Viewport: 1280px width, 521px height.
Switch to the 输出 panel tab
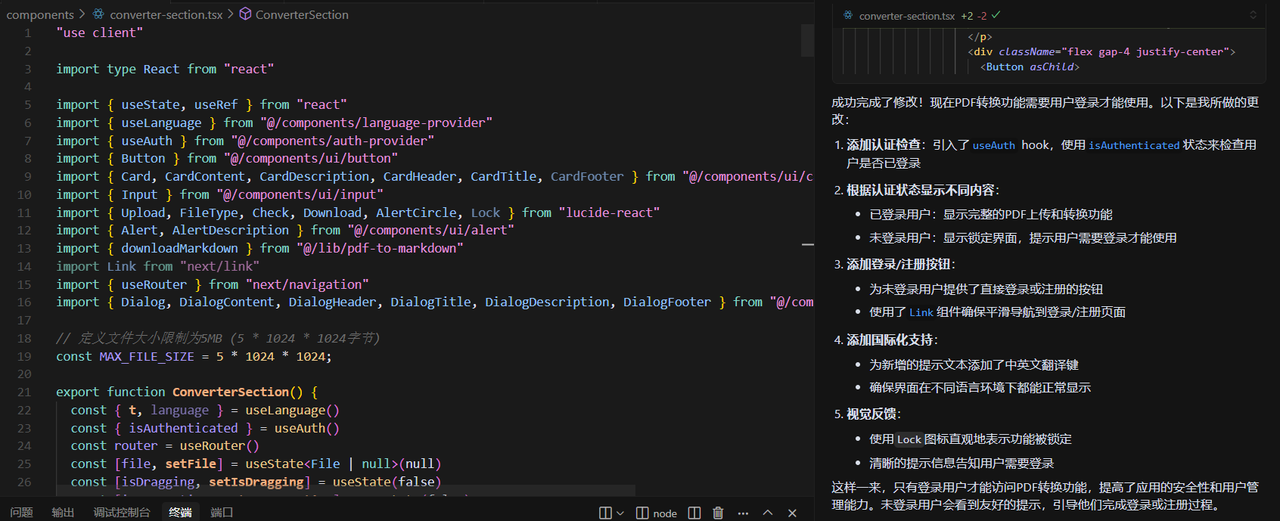[63, 512]
